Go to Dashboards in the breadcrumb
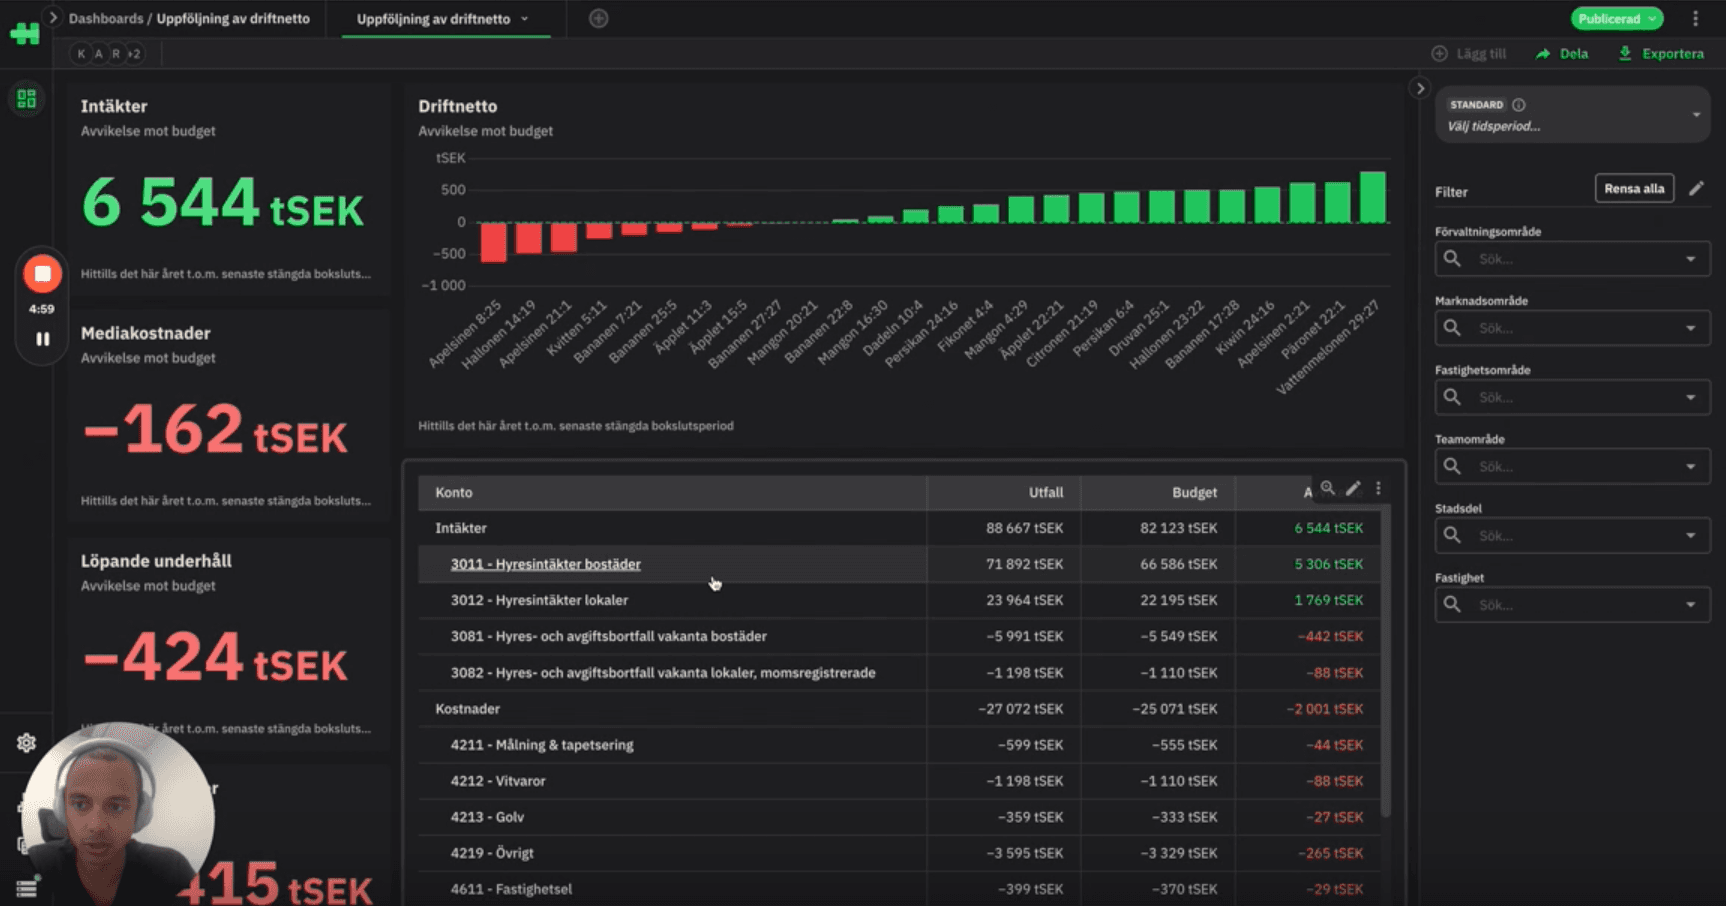Image resolution: width=1726 pixels, height=906 pixels. [106, 18]
